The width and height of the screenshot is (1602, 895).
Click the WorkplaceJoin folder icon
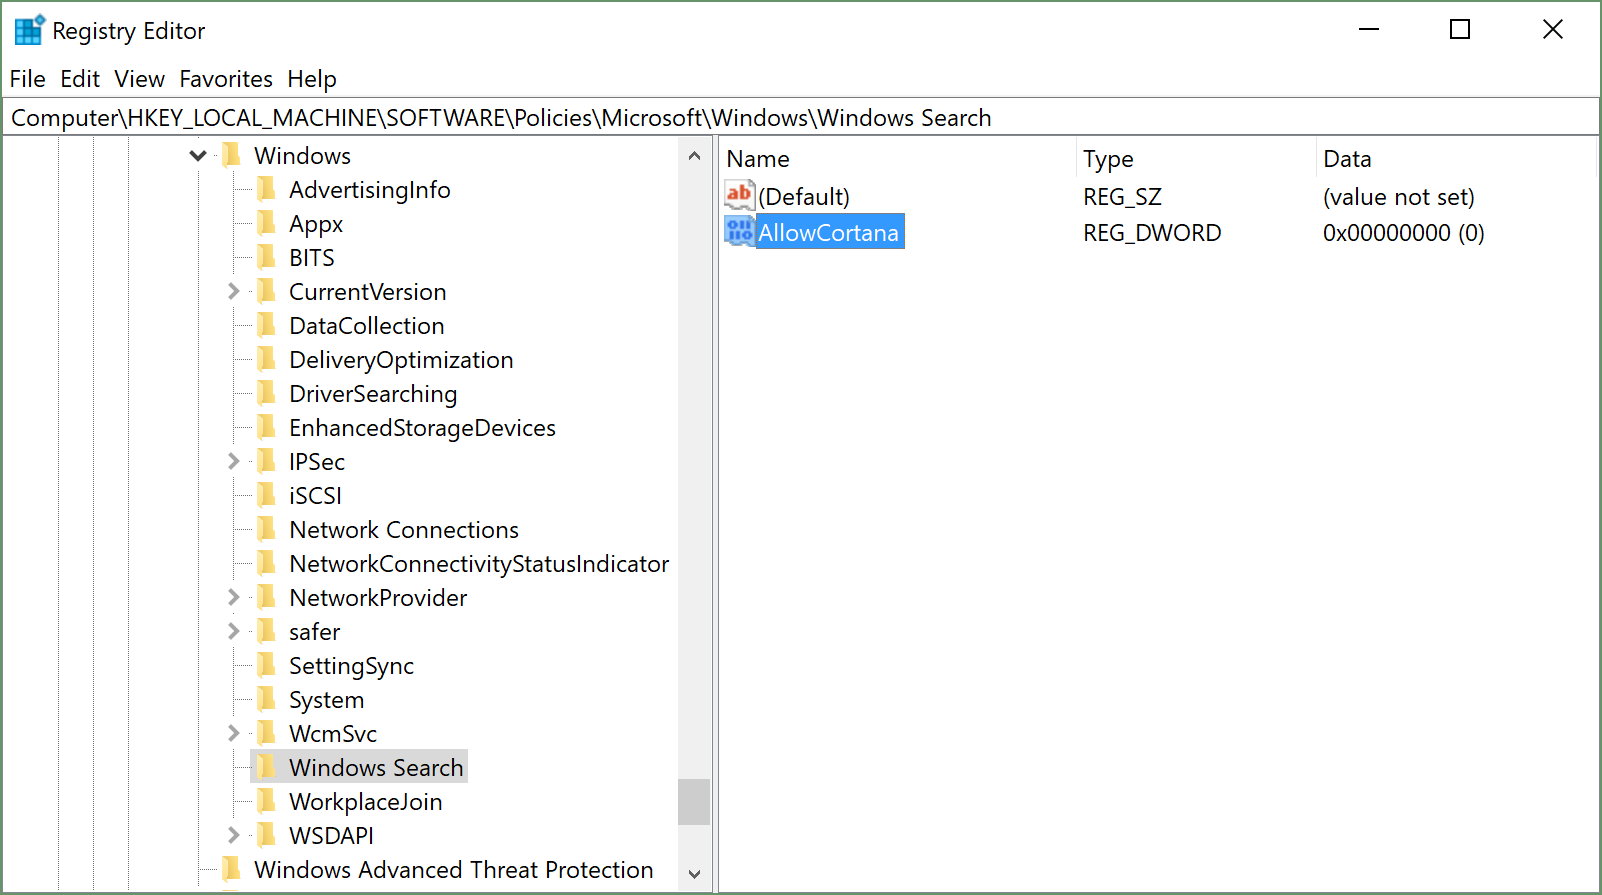266,801
